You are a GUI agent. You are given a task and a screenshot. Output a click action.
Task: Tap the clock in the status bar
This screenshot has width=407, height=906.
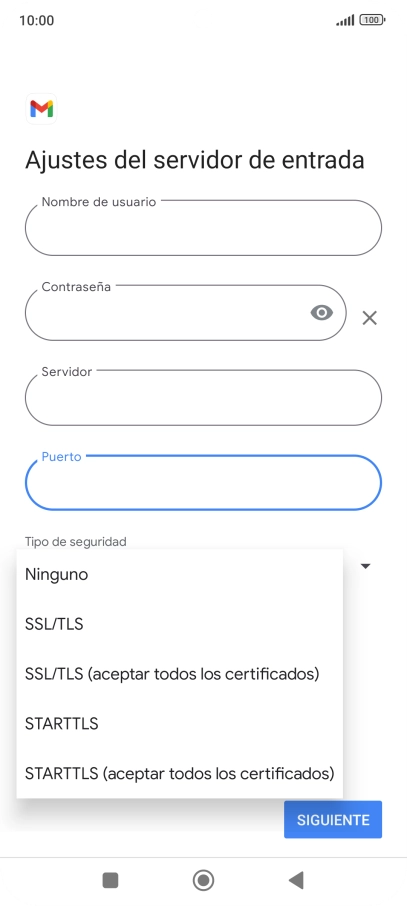click(36, 20)
